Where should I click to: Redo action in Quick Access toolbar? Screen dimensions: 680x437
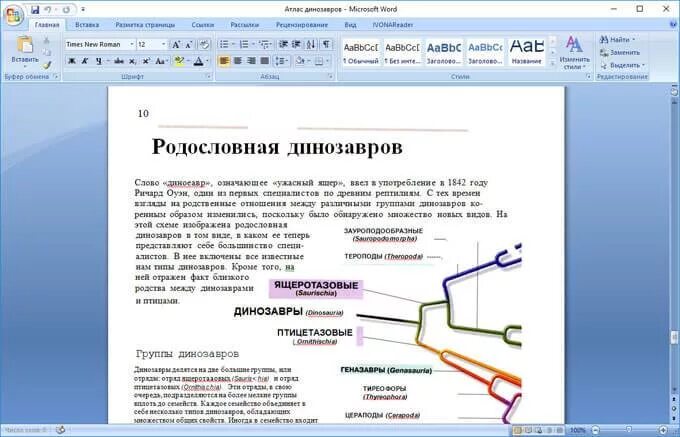[66, 10]
